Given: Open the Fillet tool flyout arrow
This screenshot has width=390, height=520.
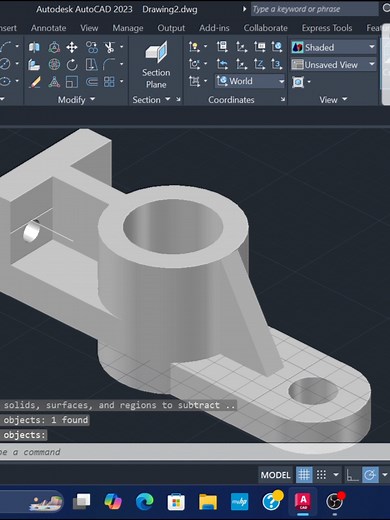Looking at the screenshot, I should point(122,64).
